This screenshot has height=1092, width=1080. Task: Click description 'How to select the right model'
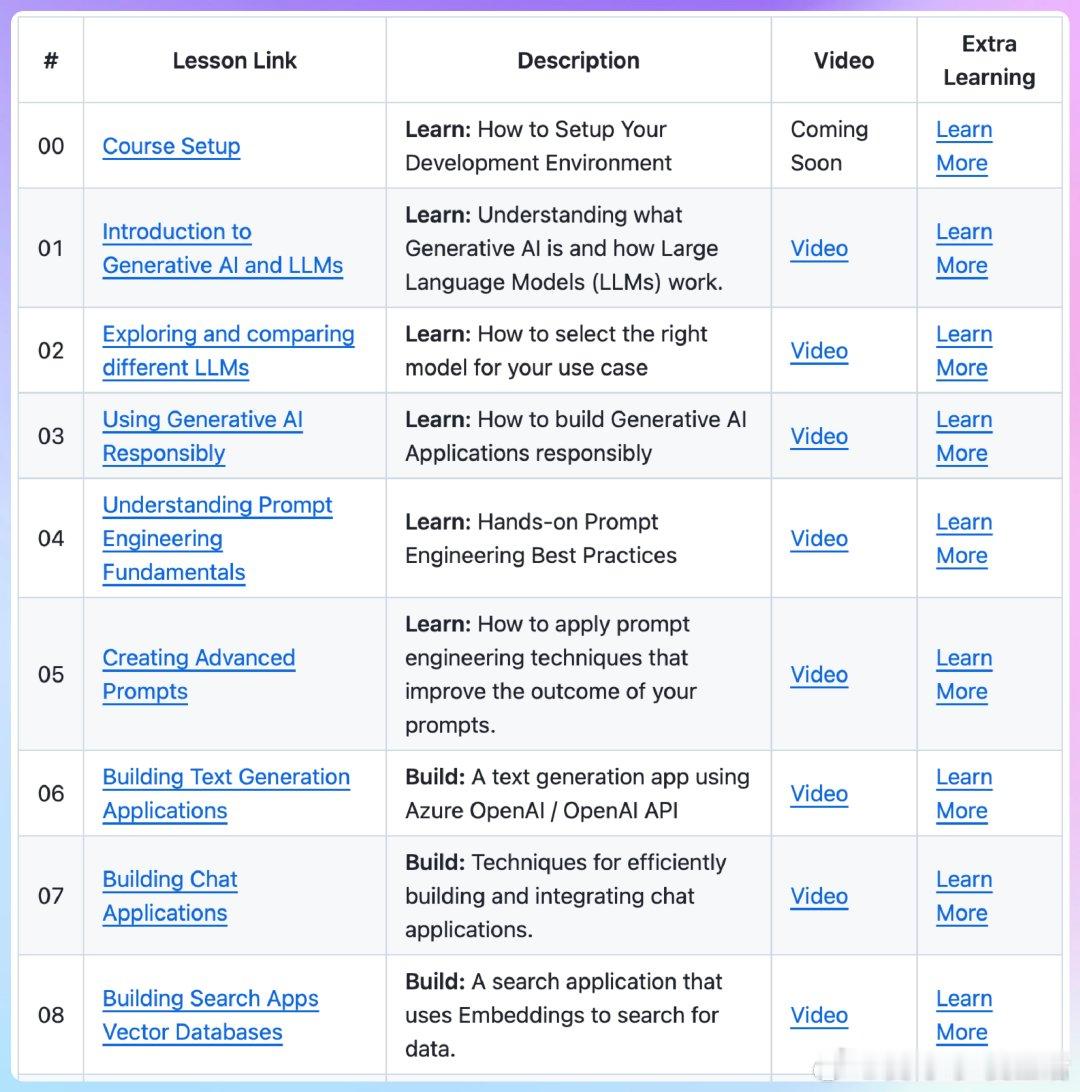point(556,351)
